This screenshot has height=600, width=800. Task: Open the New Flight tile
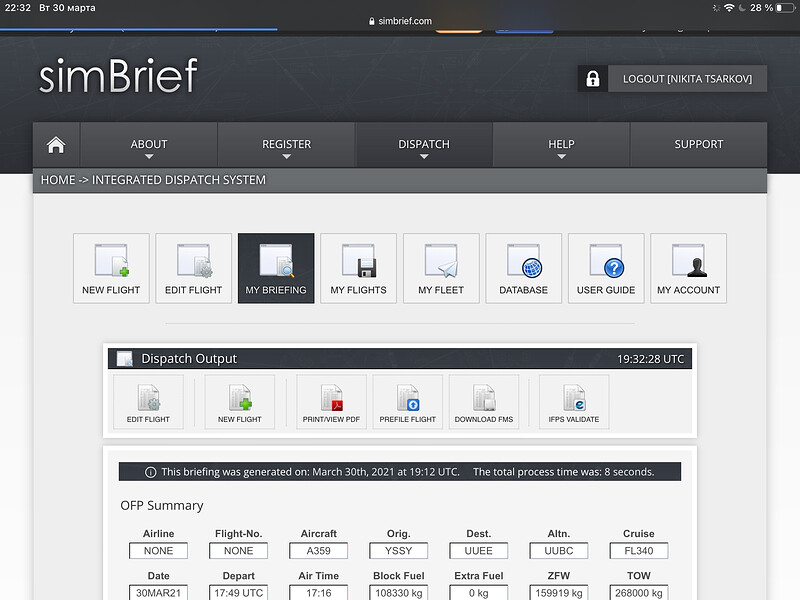(x=111, y=268)
